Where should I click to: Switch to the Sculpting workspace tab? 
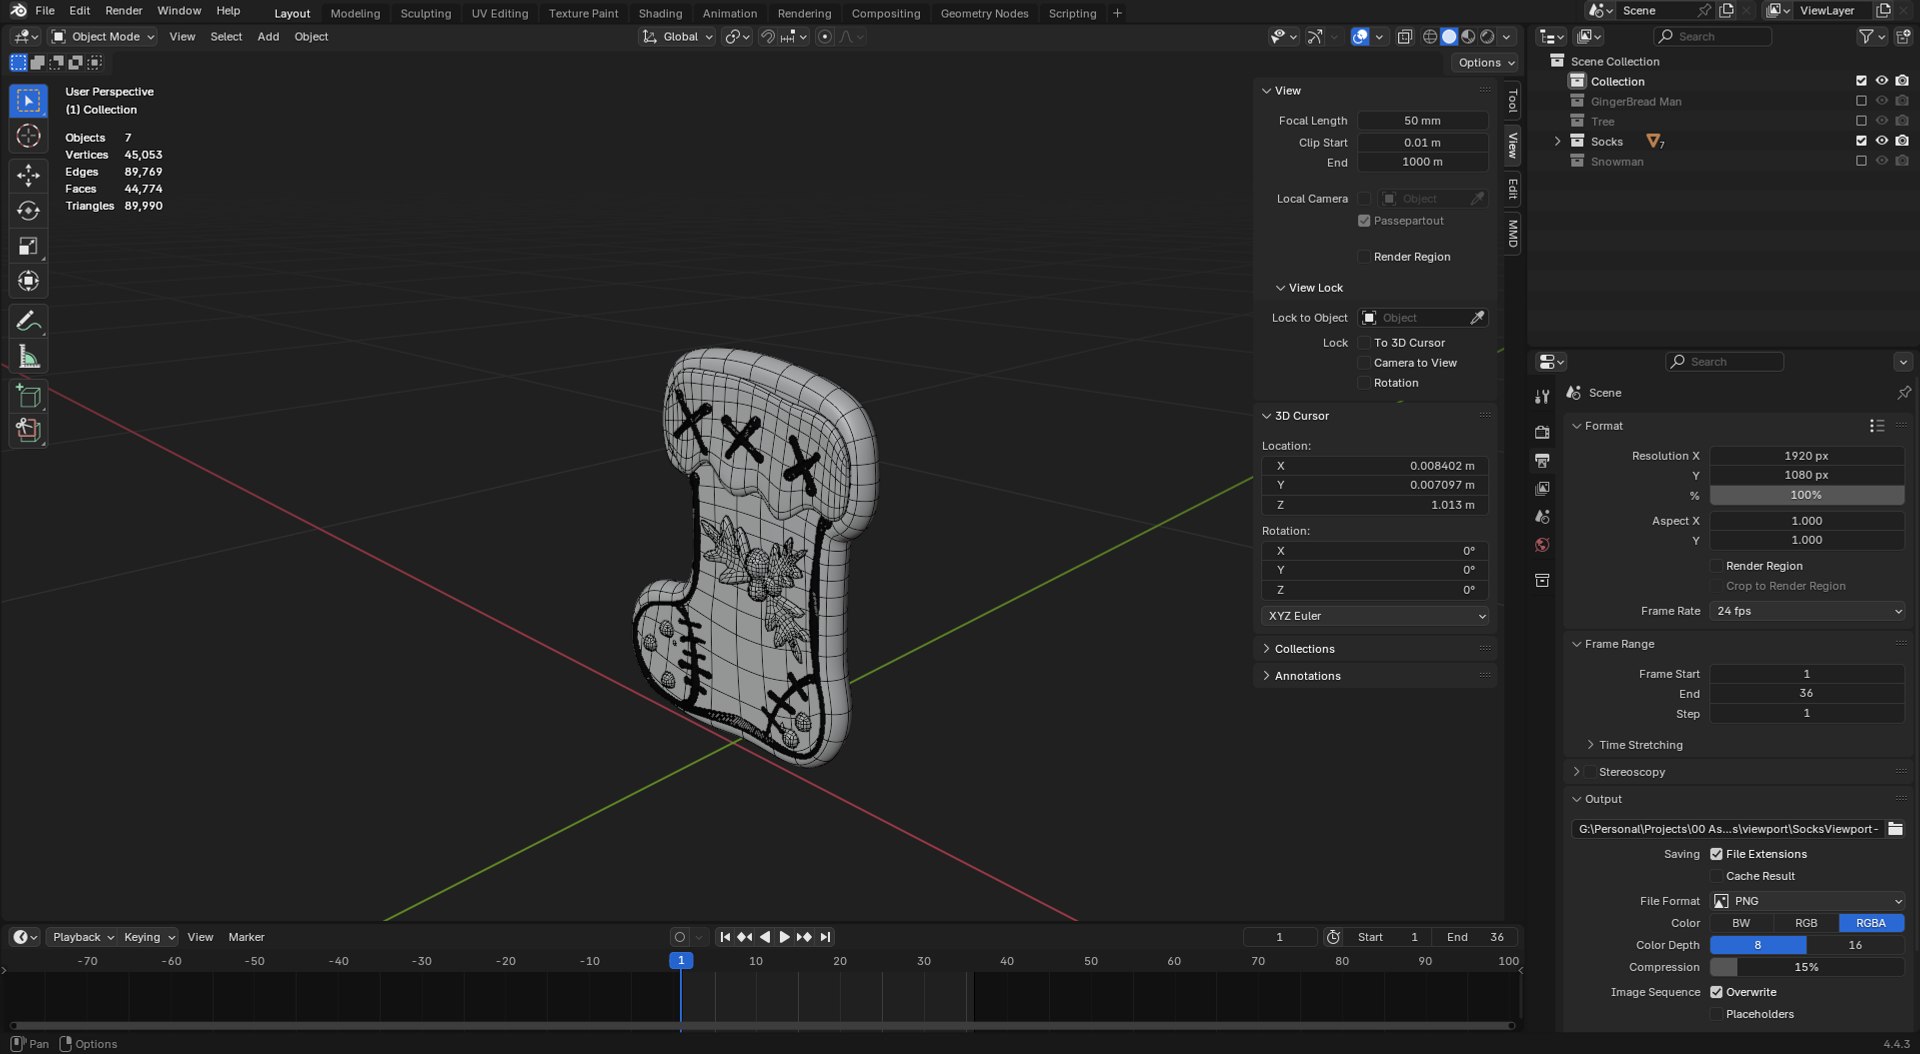point(425,13)
